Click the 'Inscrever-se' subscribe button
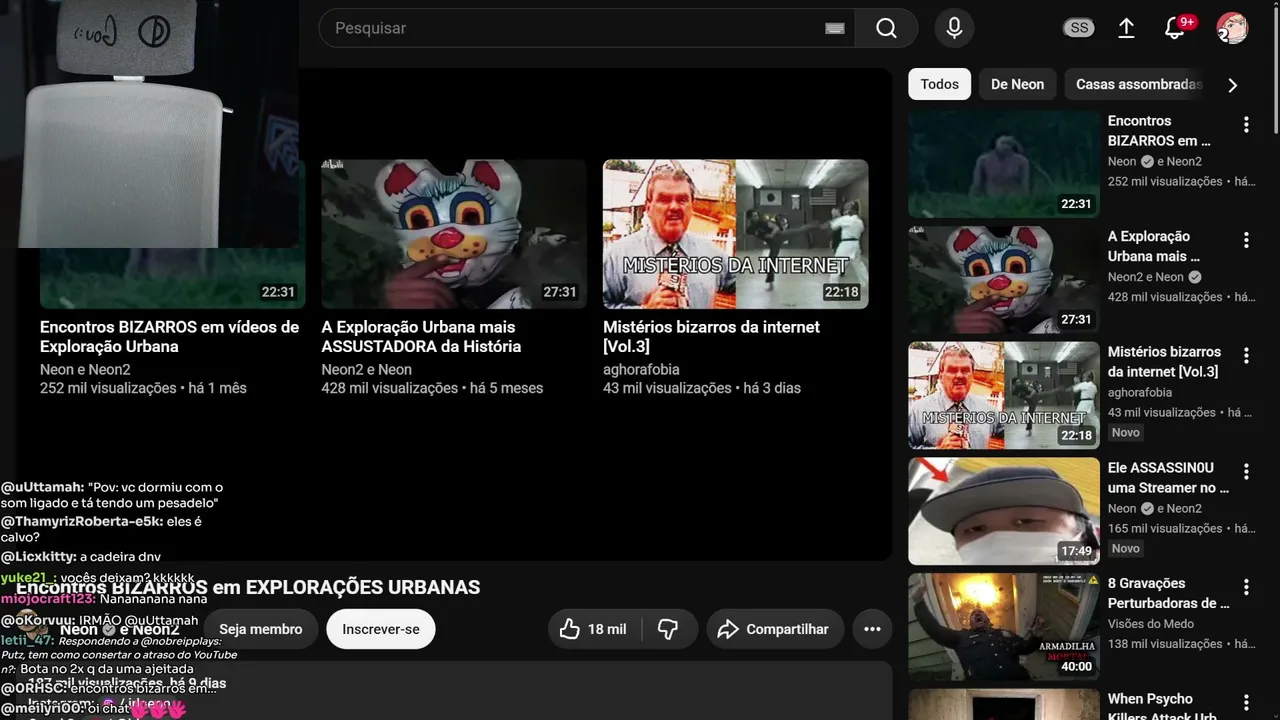Screen dimensions: 1280x720 (x=381, y=629)
